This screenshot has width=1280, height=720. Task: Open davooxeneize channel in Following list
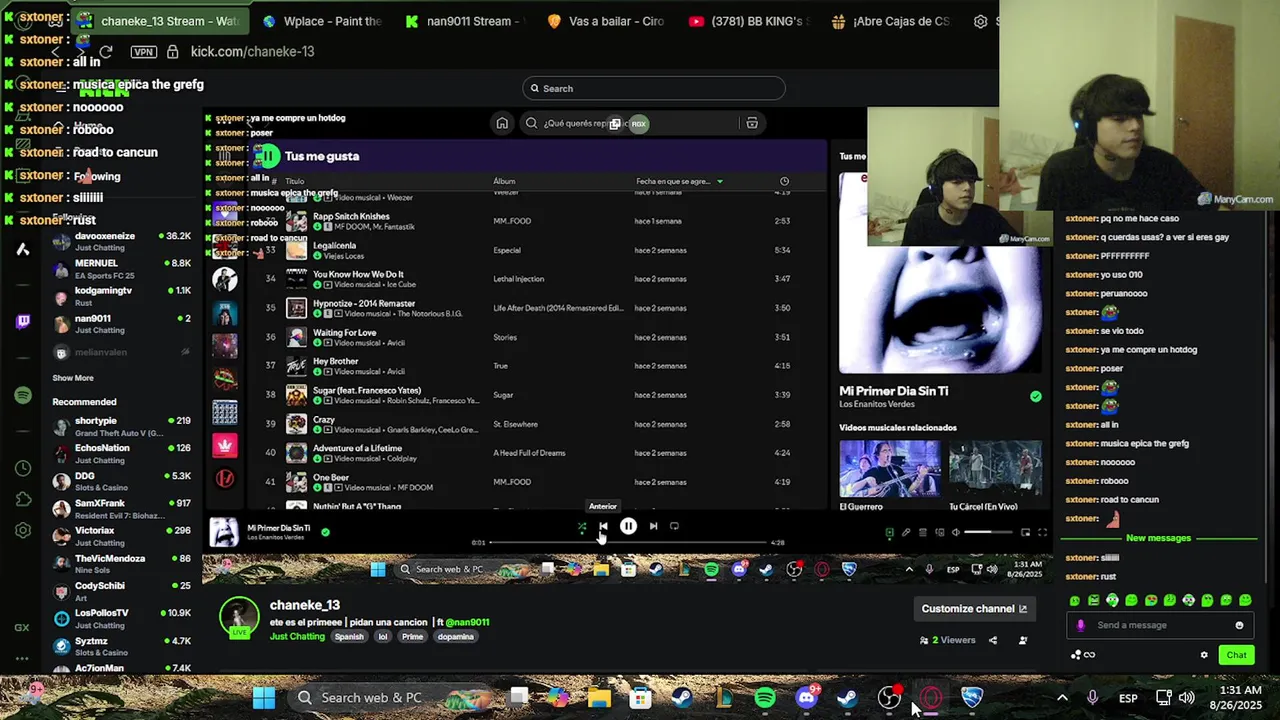[x=121, y=242]
